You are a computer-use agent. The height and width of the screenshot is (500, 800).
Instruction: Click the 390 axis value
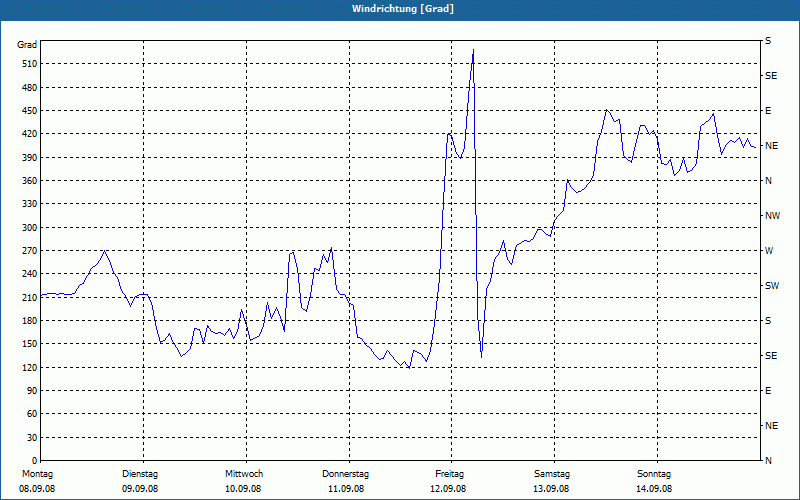30,157
